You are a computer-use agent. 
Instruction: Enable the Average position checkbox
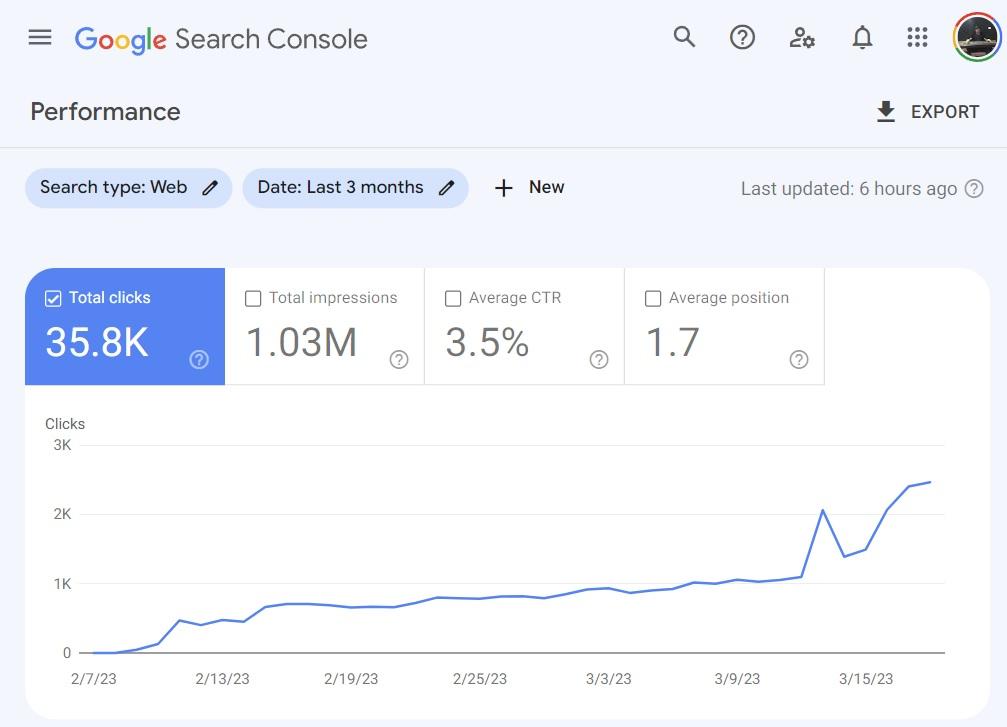pyautogui.click(x=653, y=298)
